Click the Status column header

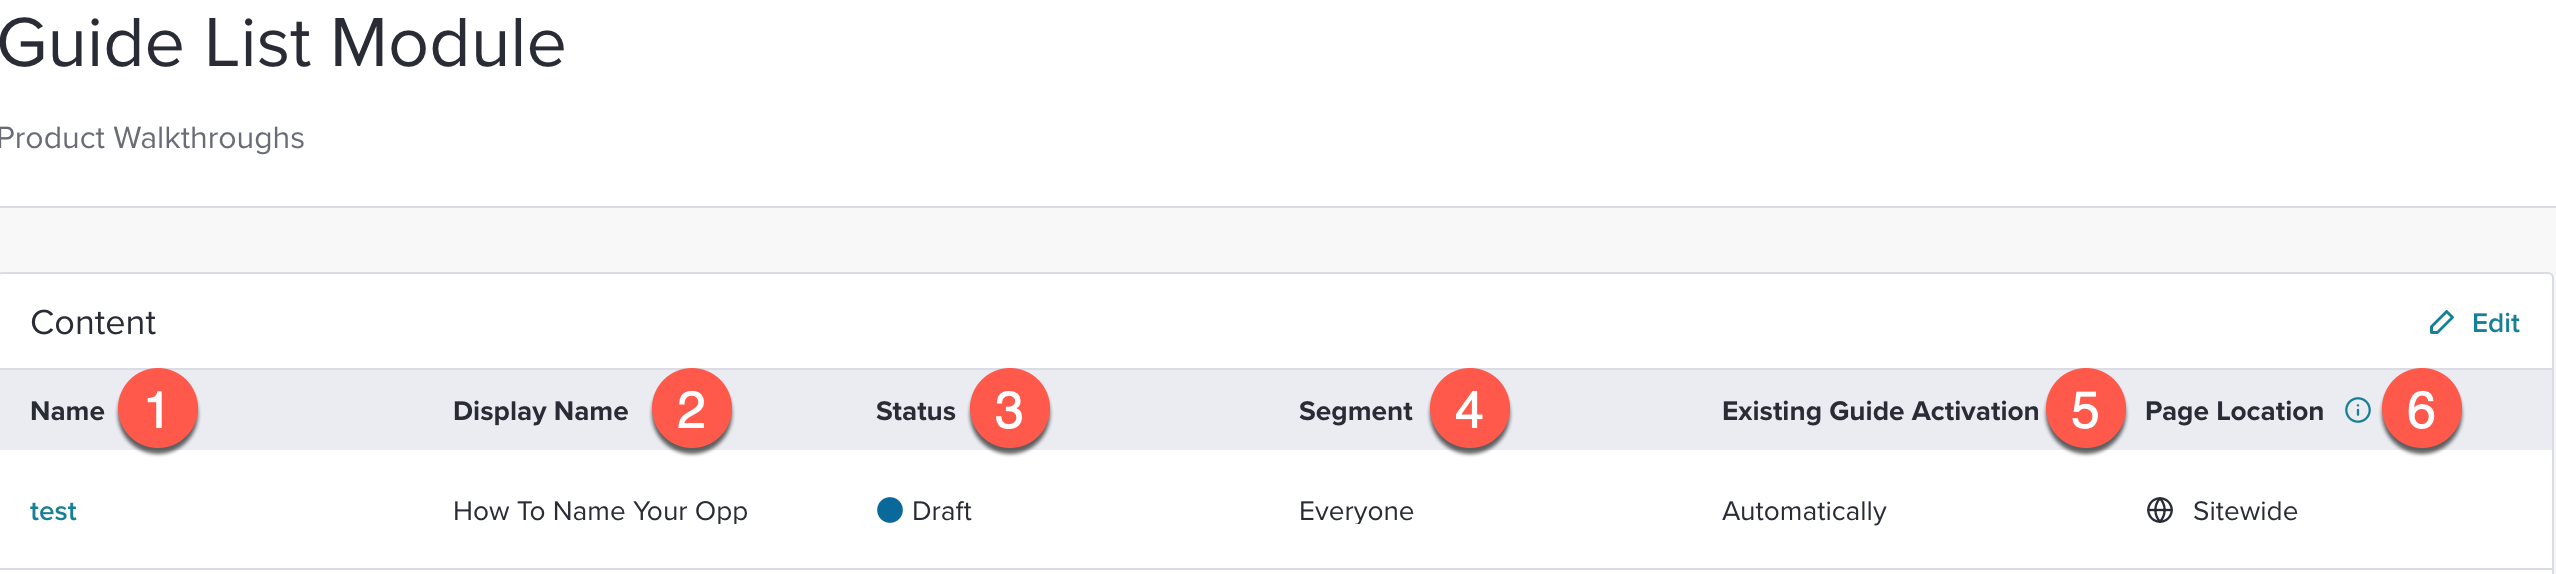(915, 411)
